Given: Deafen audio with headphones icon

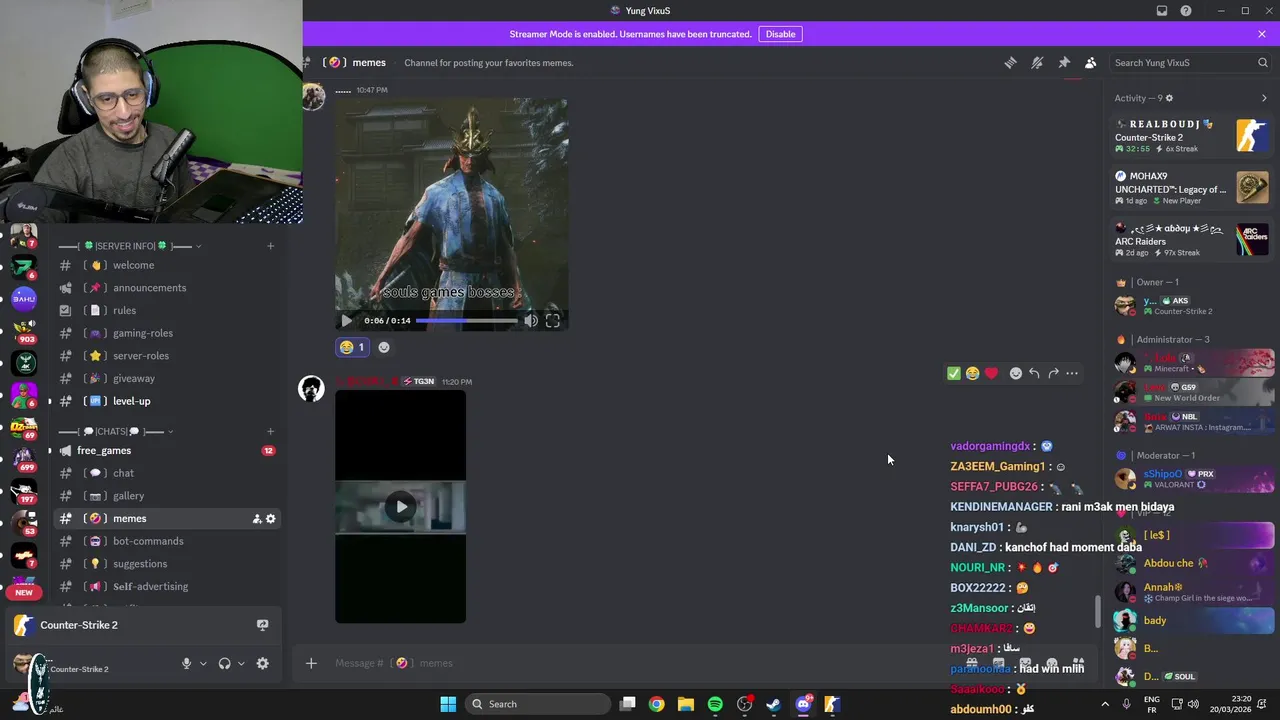Looking at the screenshot, I should point(224,663).
